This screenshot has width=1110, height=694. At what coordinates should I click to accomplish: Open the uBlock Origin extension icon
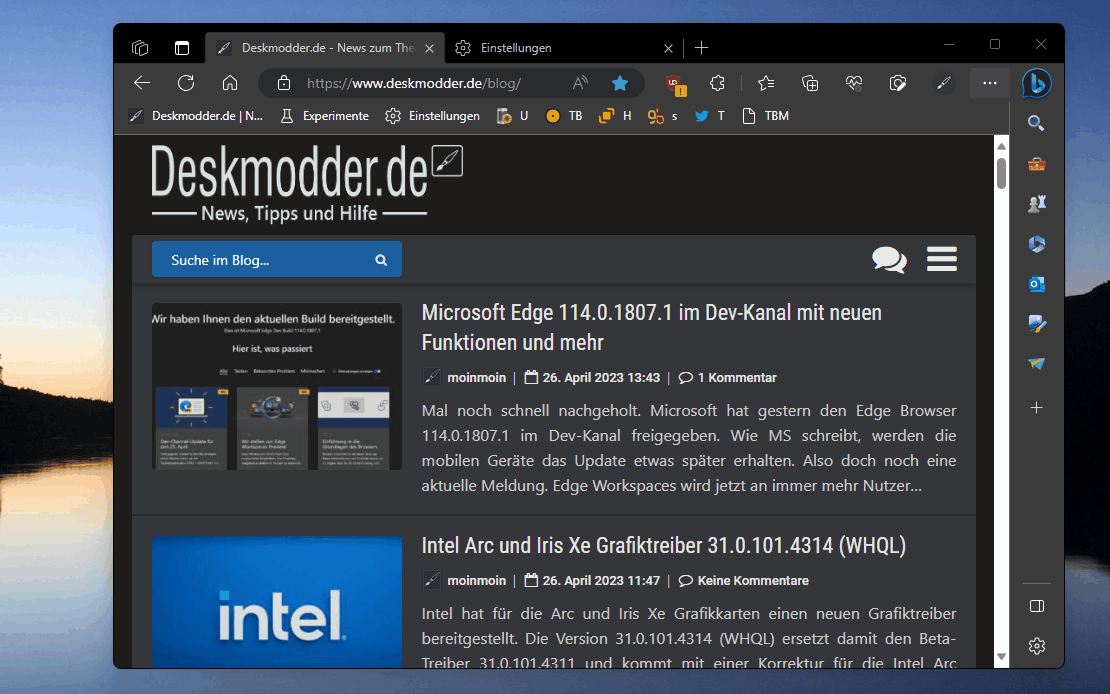click(675, 84)
